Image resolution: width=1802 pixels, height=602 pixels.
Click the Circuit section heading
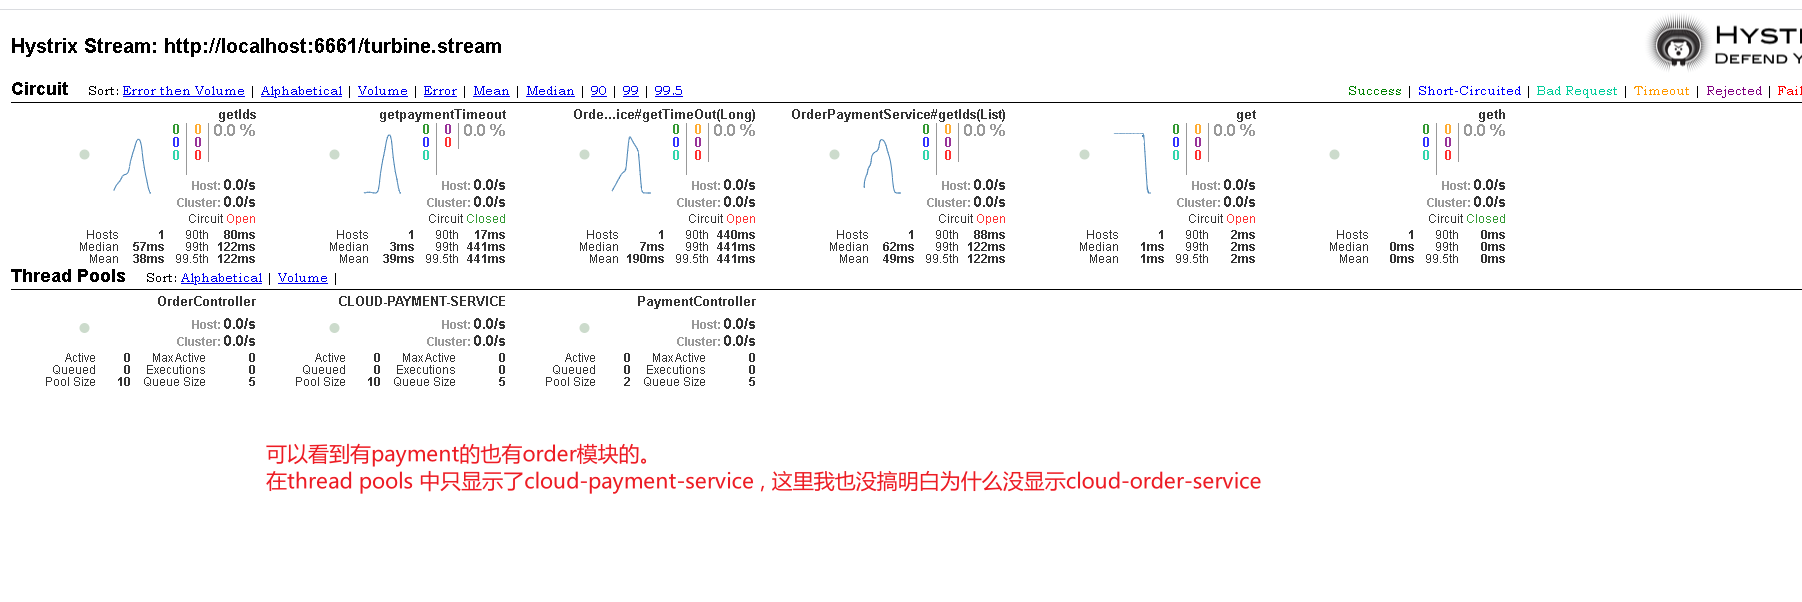coord(40,89)
